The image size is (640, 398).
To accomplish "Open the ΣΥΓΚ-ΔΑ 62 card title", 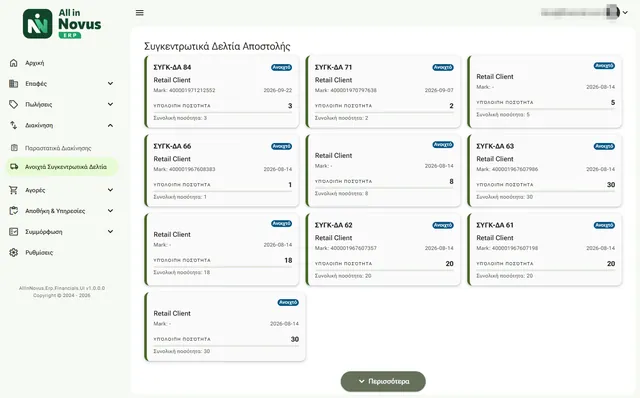I will [333, 225].
